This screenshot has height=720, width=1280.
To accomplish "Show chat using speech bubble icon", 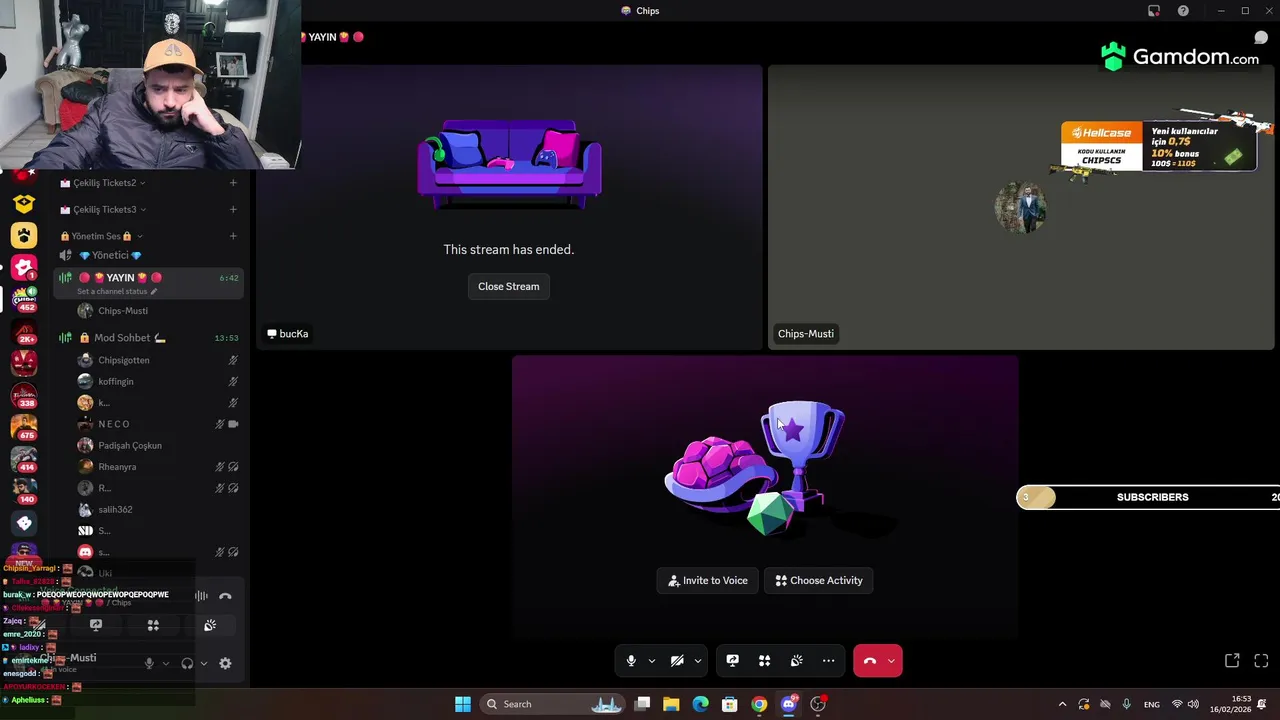I will pyautogui.click(x=1261, y=37).
